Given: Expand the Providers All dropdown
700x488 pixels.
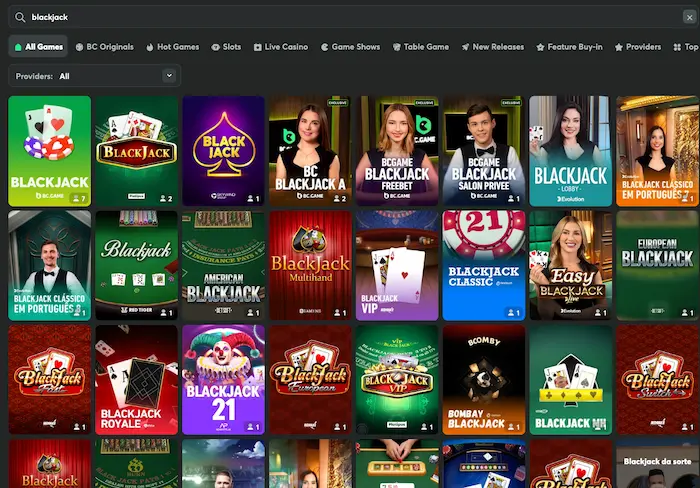Looking at the screenshot, I should click(x=95, y=76).
